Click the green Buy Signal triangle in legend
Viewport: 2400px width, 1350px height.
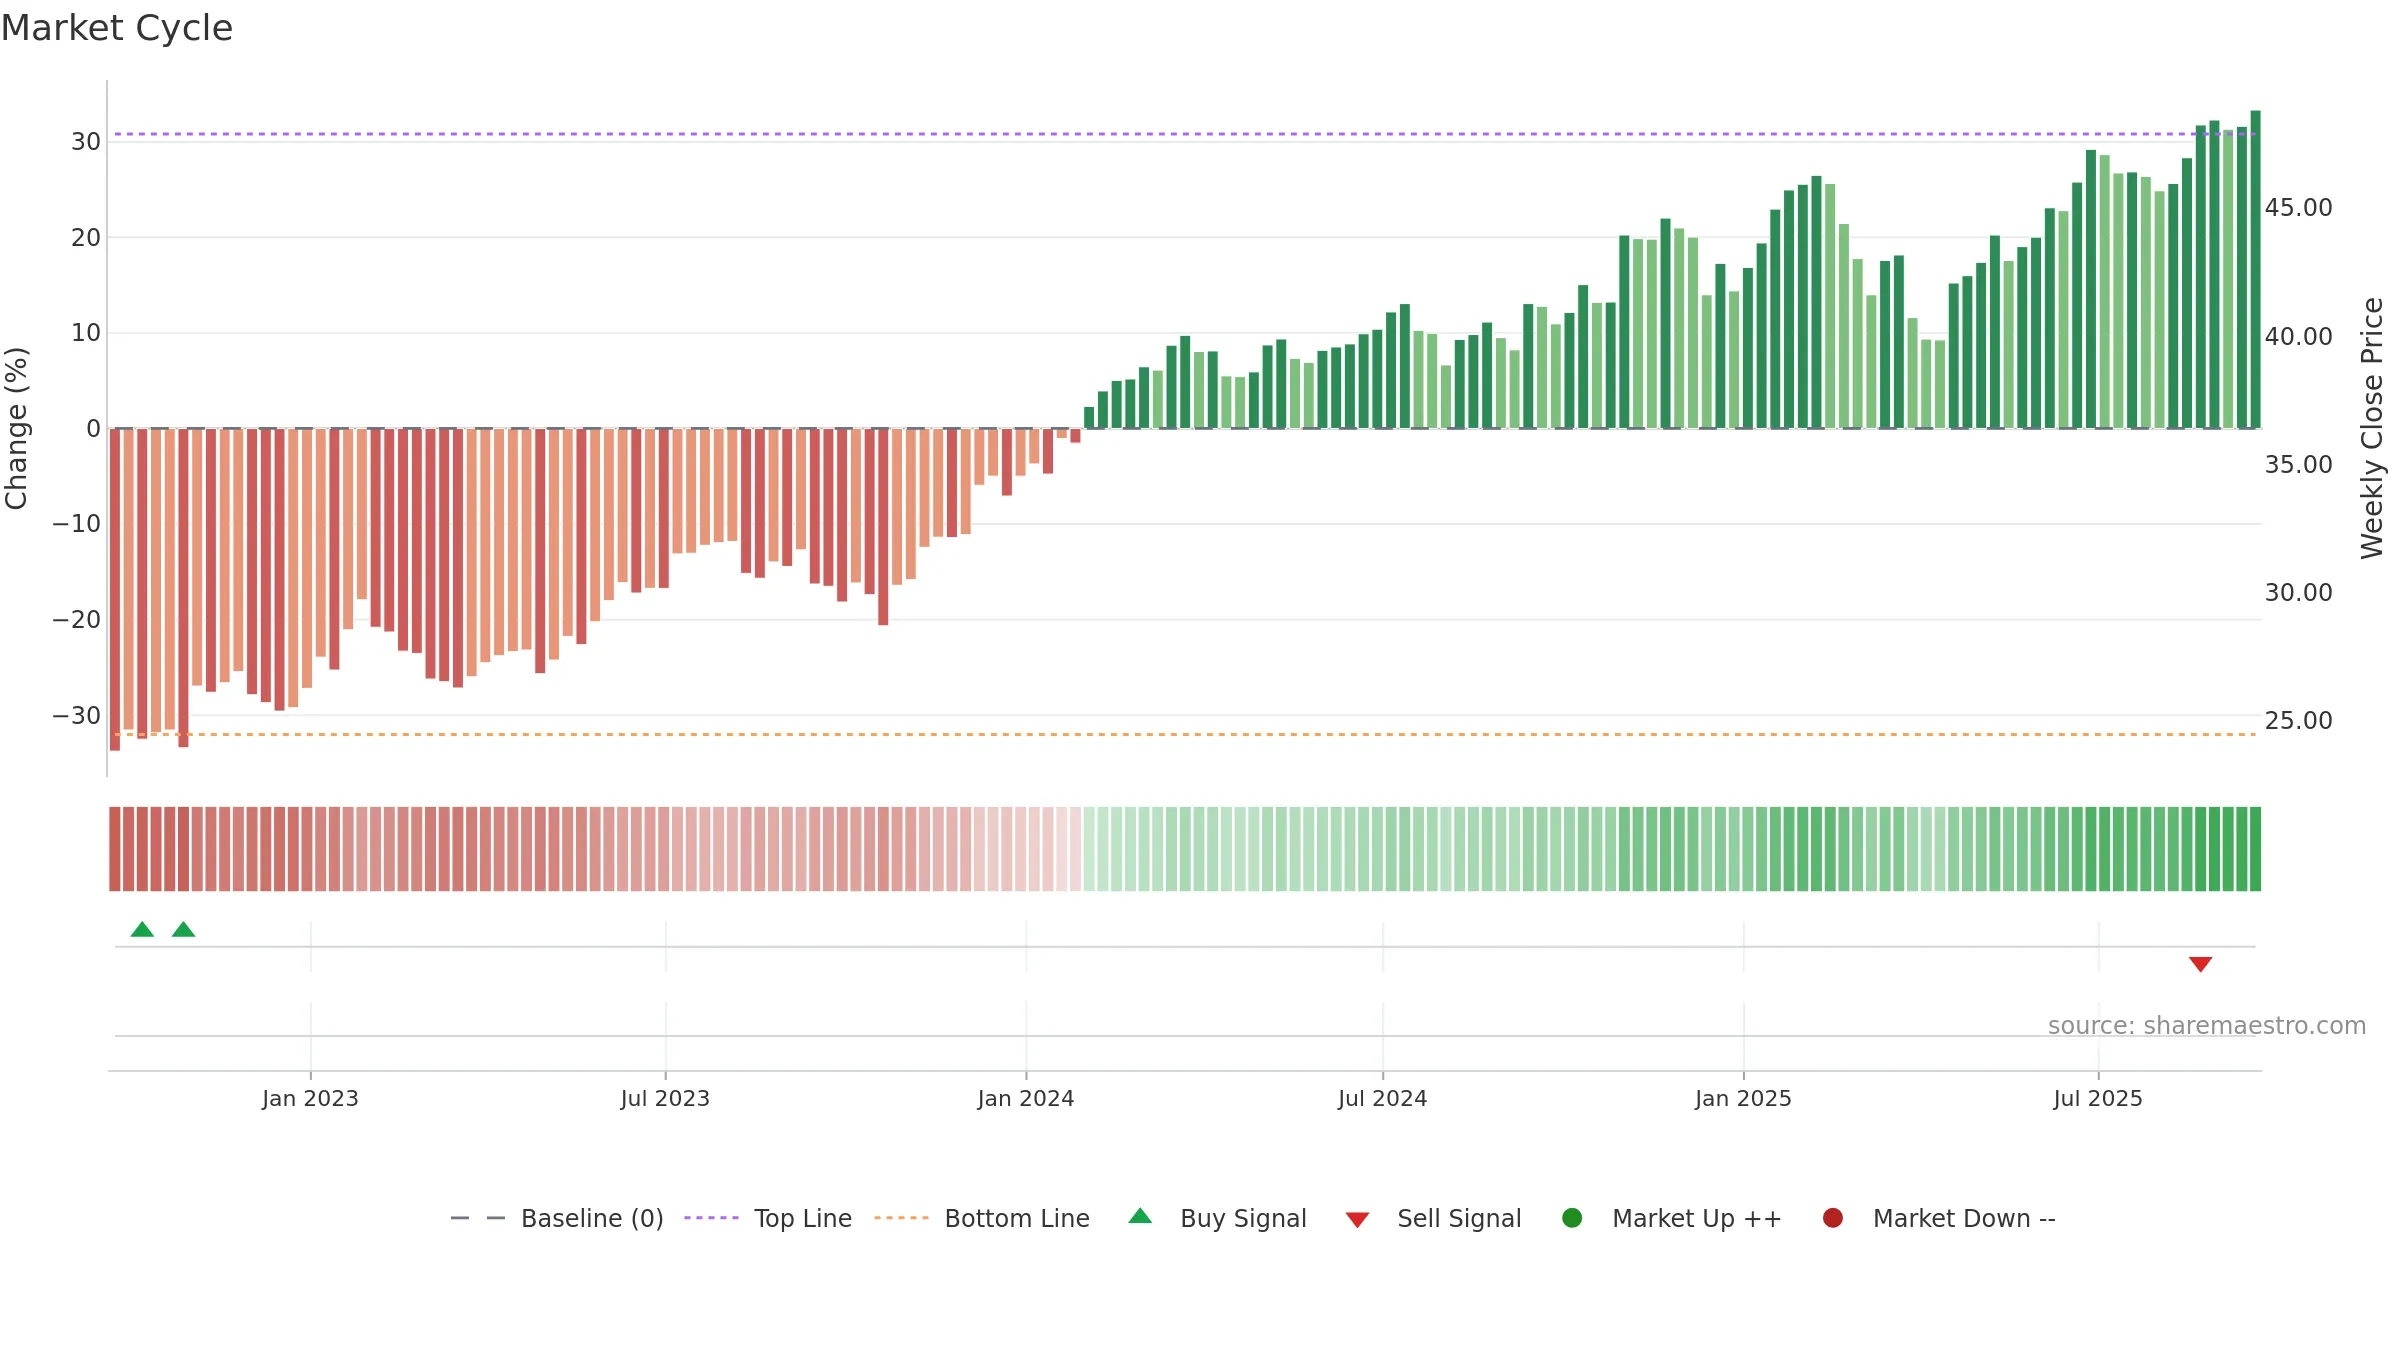pos(1140,1217)
